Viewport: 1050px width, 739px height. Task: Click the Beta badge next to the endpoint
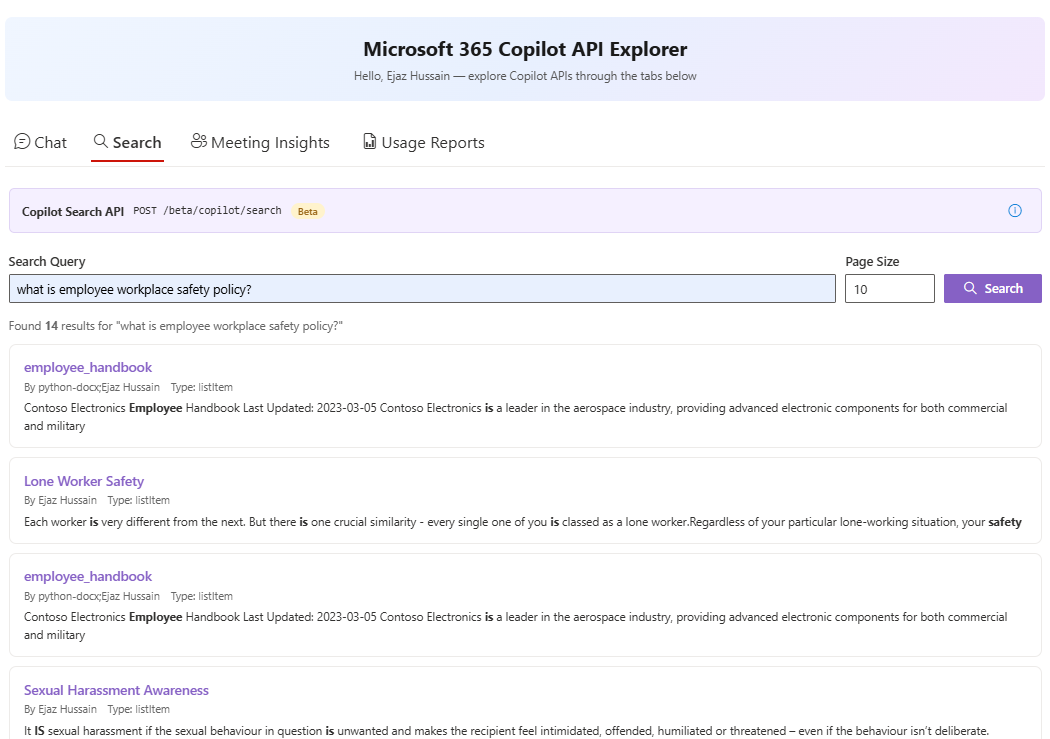[x=308, y=211]
